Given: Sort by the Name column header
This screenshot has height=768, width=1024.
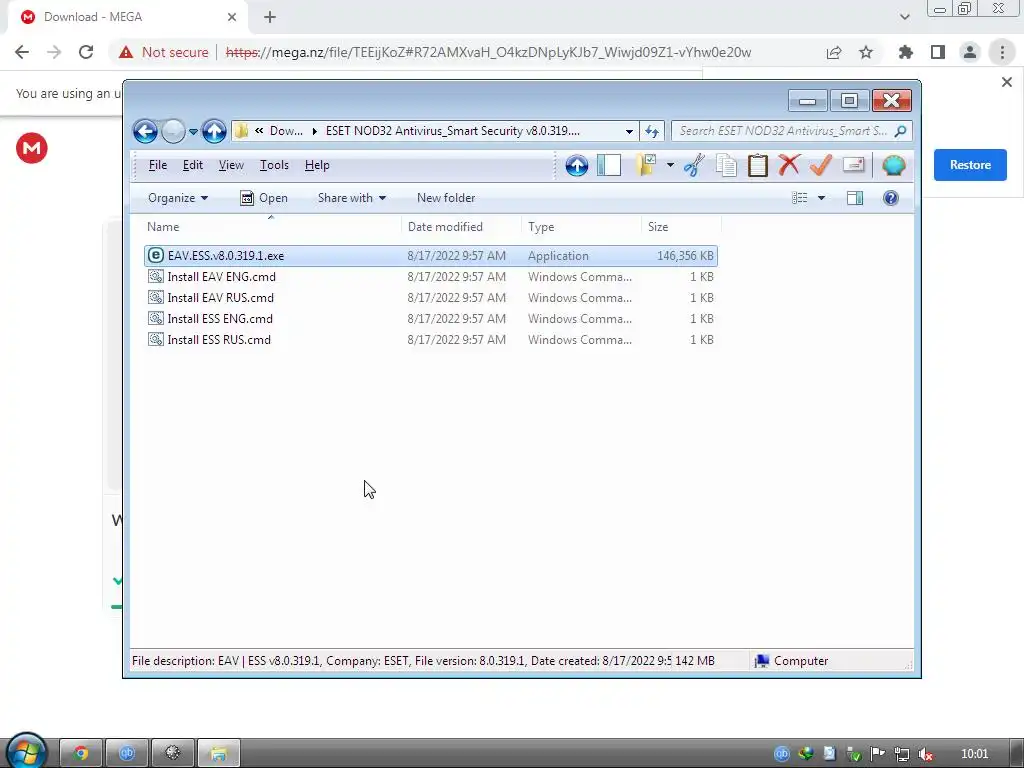Looking at the screenshot, I should pos(272,227).
